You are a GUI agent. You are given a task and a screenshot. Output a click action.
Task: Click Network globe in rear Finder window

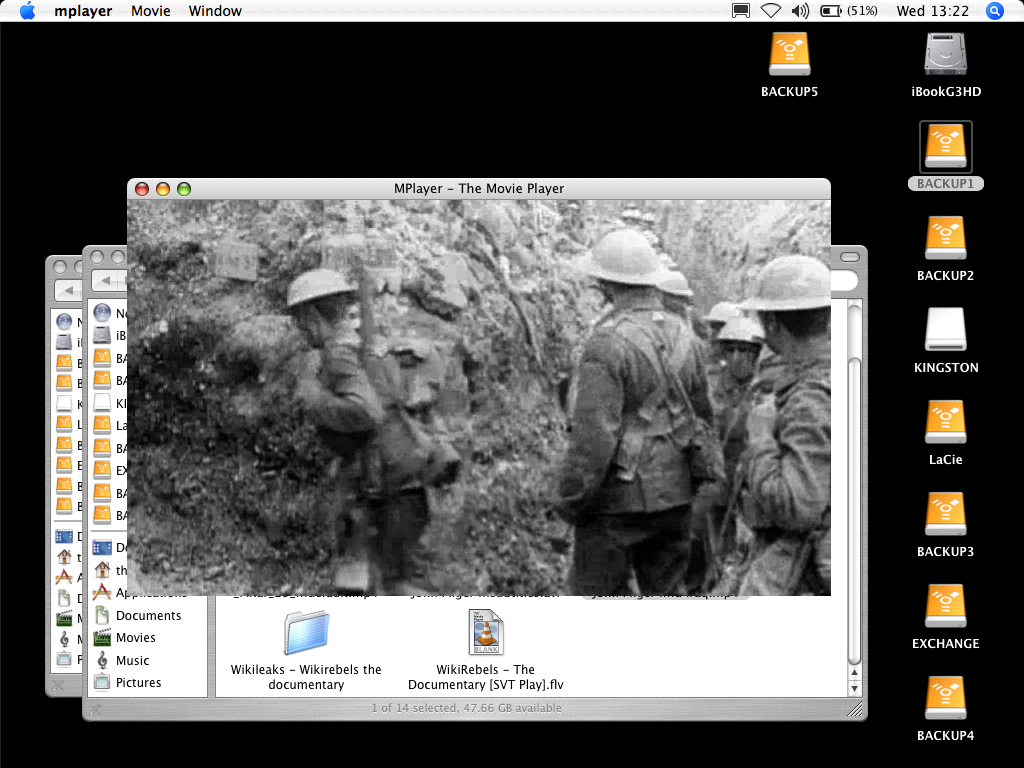coord(64,321)
